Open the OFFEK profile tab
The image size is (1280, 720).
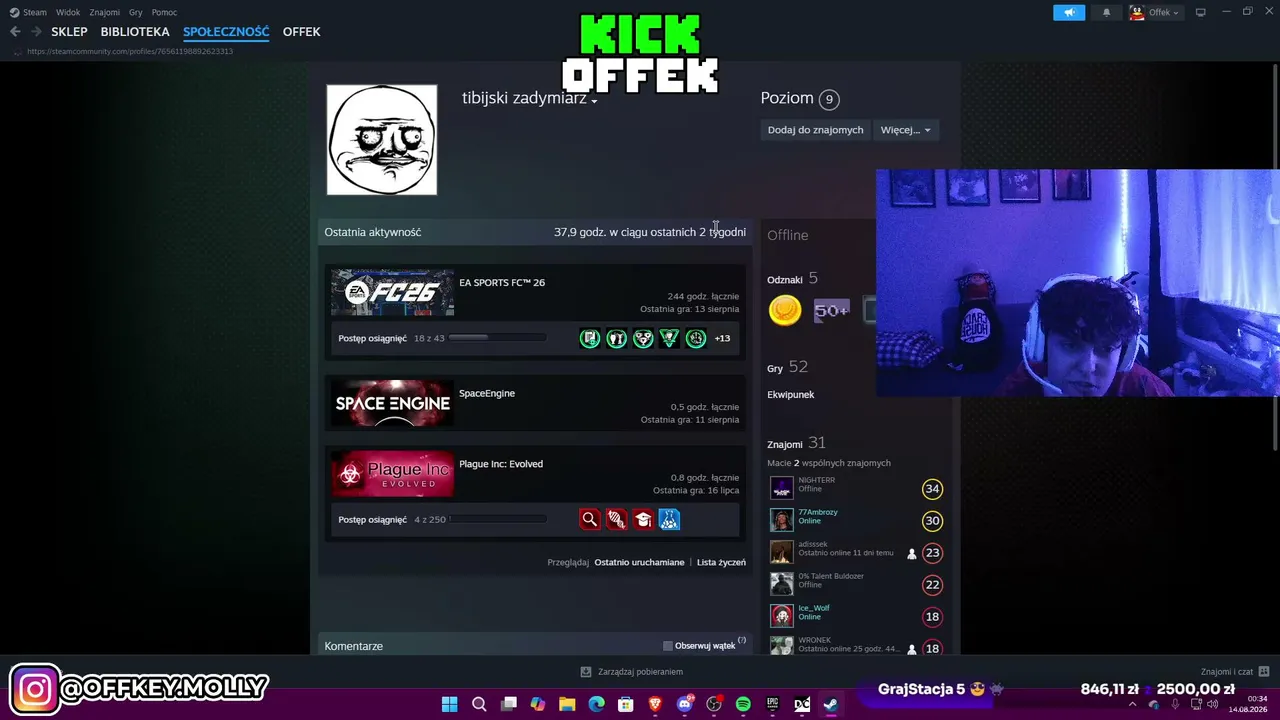[302, 32]
